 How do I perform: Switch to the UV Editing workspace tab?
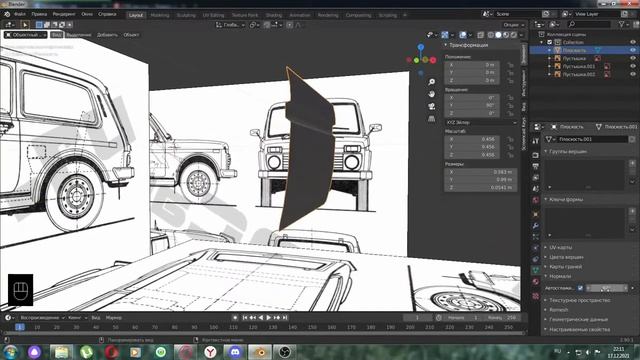point(213,15)
